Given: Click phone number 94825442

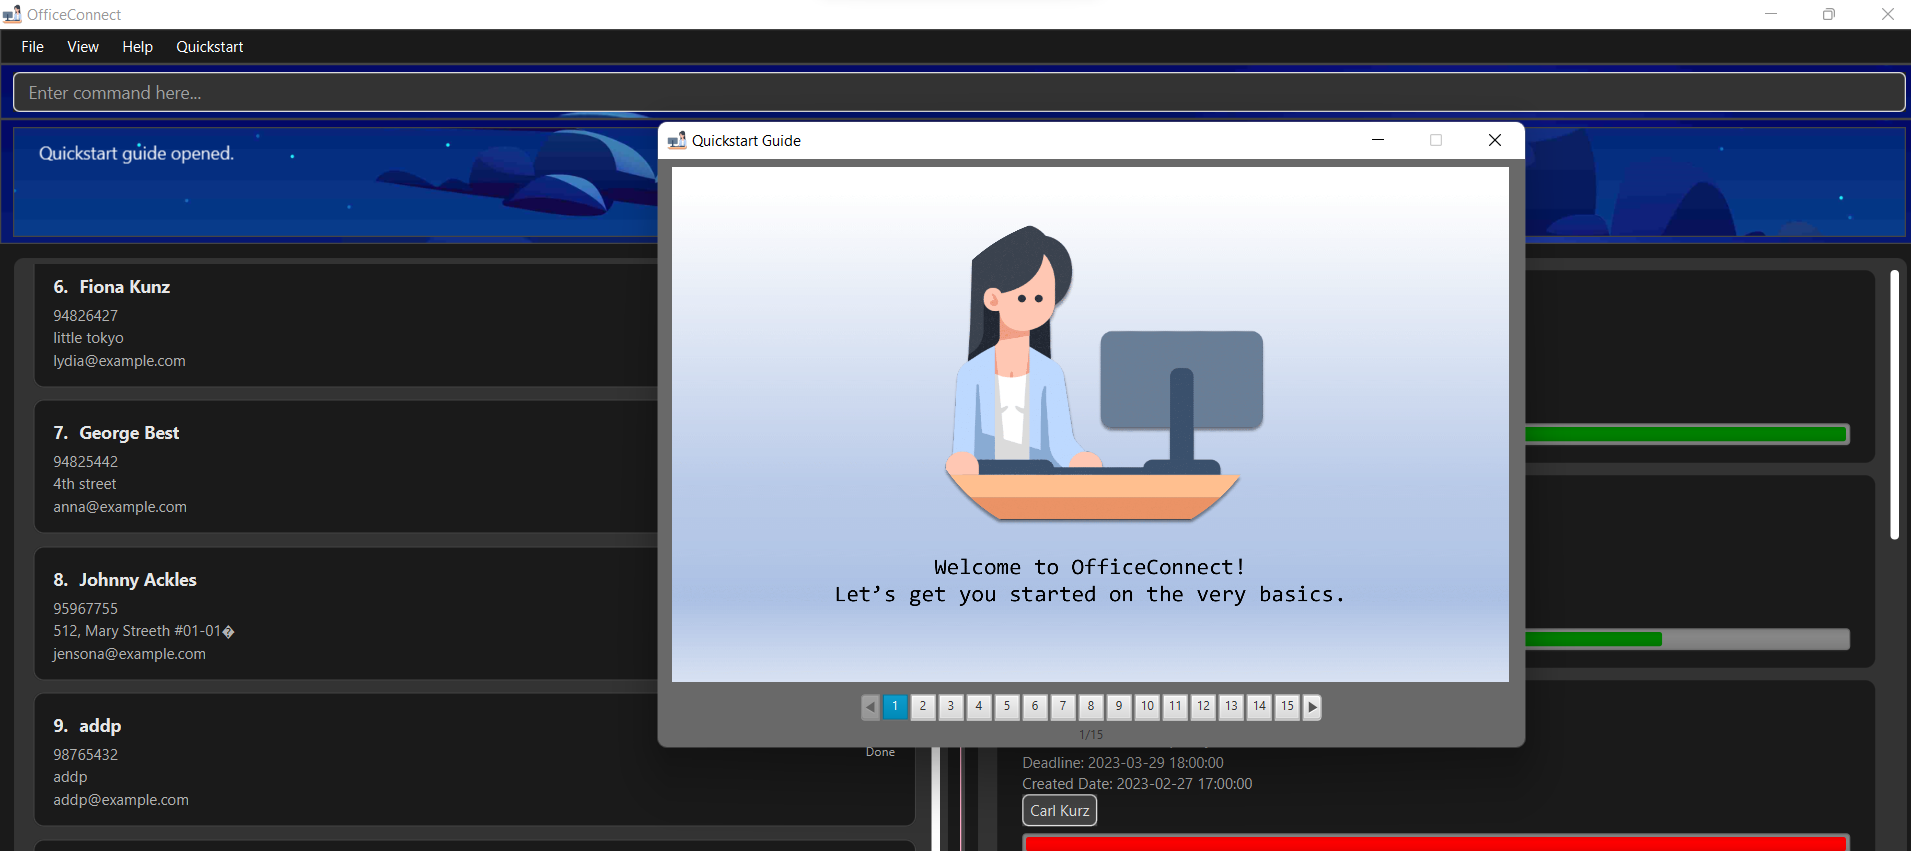Looking at the screenshot, I should (85, 461).
